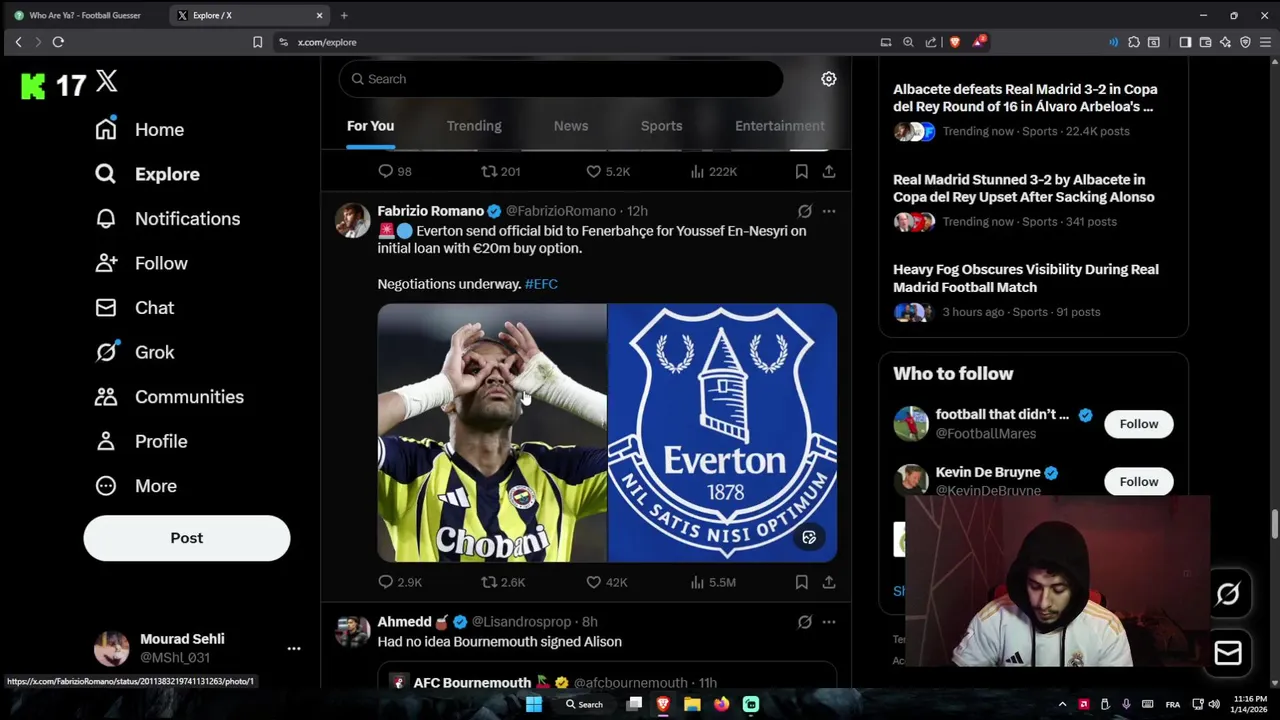Open more options on Fabrizio Romano's post
The height and width of the screenshot is (720, 1280).
pos(829,211)
